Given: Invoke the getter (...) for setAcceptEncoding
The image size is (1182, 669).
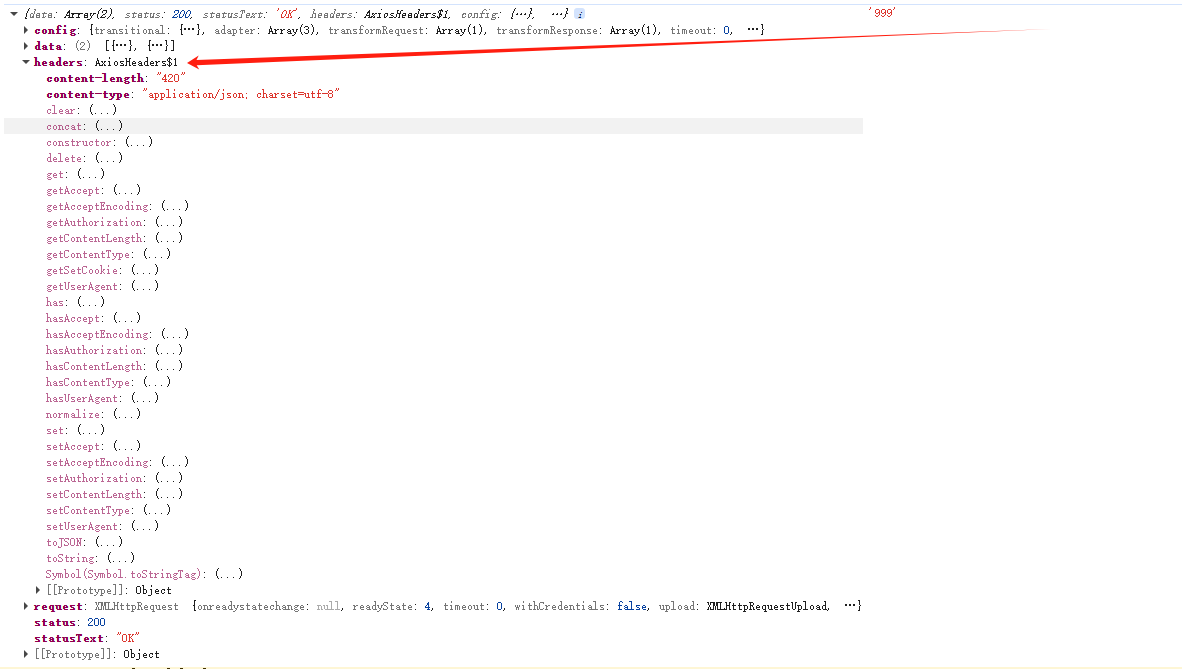Looking at the screenshot, I should [174, 462].
